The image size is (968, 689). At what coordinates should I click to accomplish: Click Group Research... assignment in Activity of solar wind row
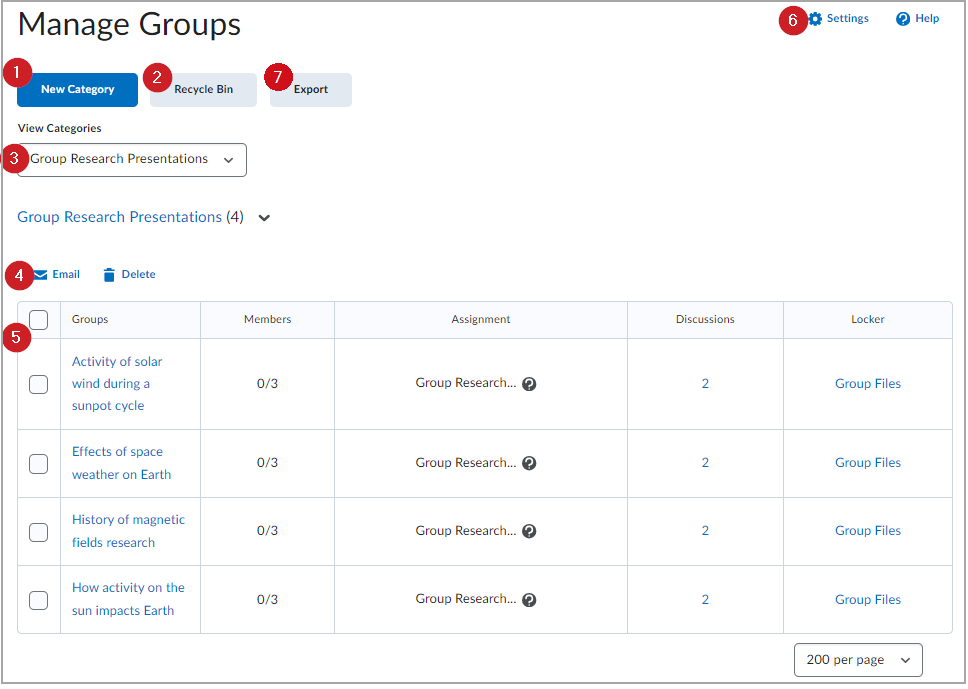coord(465,383)
